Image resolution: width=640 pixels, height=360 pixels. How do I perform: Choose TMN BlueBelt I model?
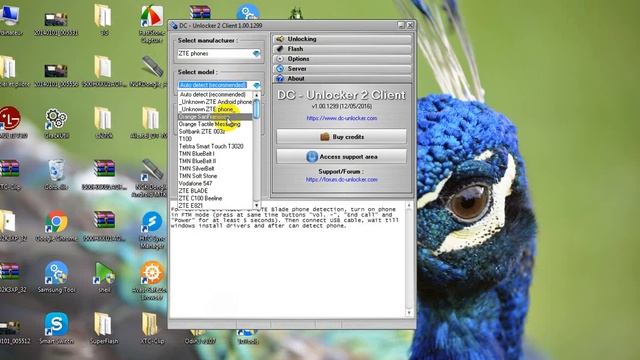click(x=215, y=154)
